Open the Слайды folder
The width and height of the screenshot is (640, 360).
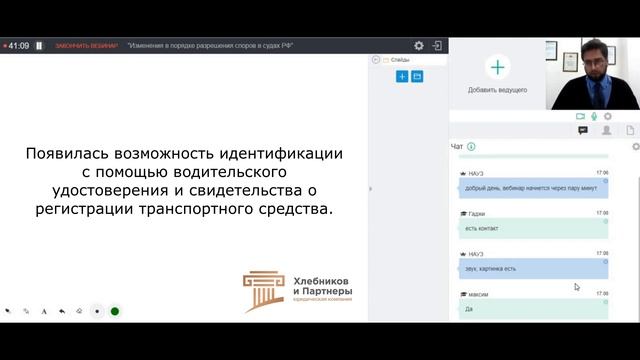point(396,60)
